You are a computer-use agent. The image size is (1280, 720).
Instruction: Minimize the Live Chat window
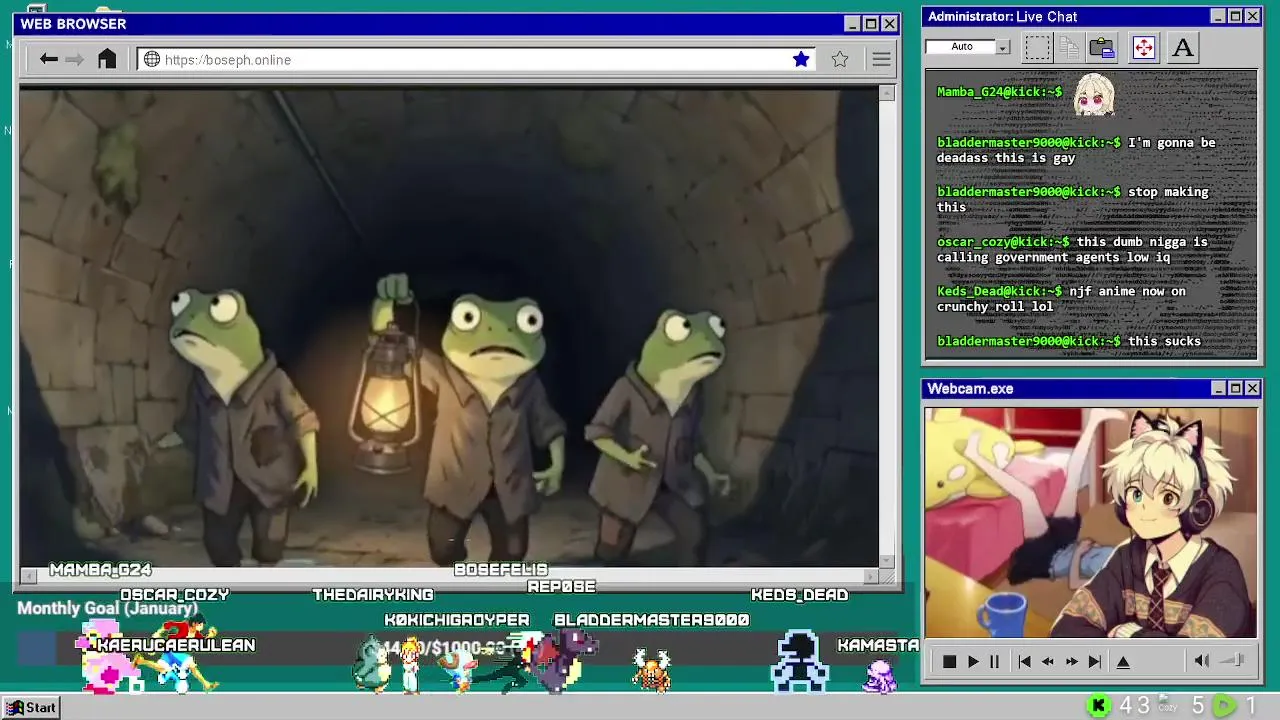click(1218, 16)
